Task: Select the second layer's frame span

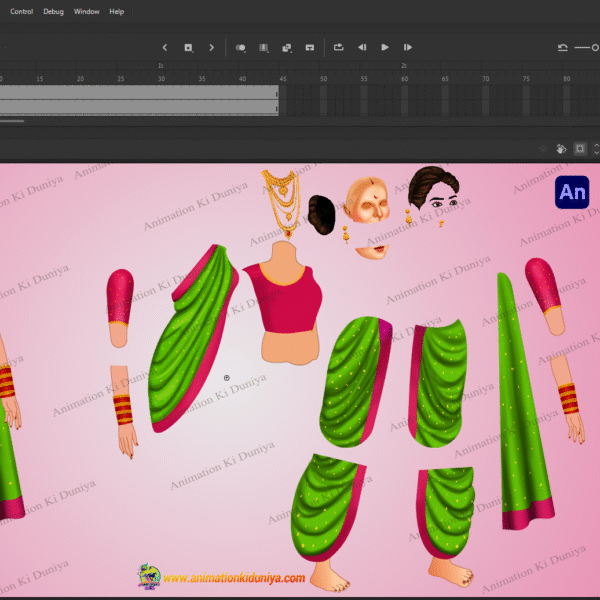Action: tap(139, 108)
